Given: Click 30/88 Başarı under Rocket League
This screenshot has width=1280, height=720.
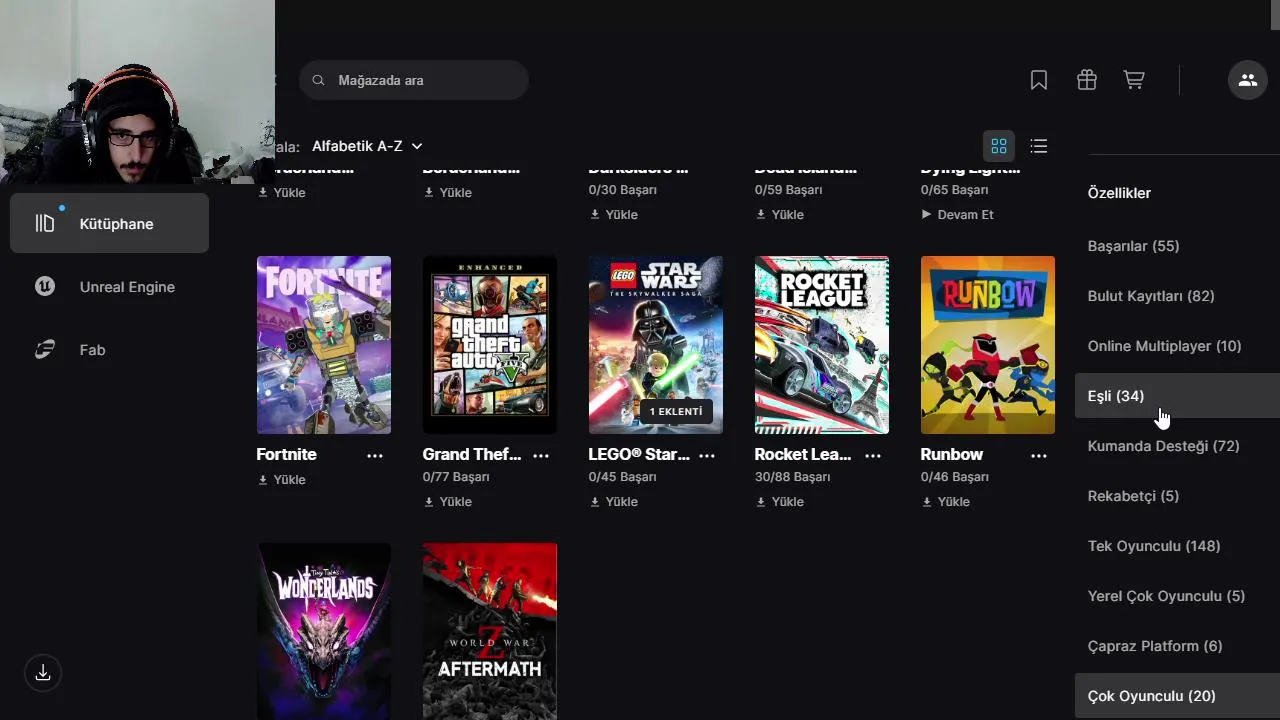Looking at the screenshot, I should pyautogui.click(x=793, y=478).
